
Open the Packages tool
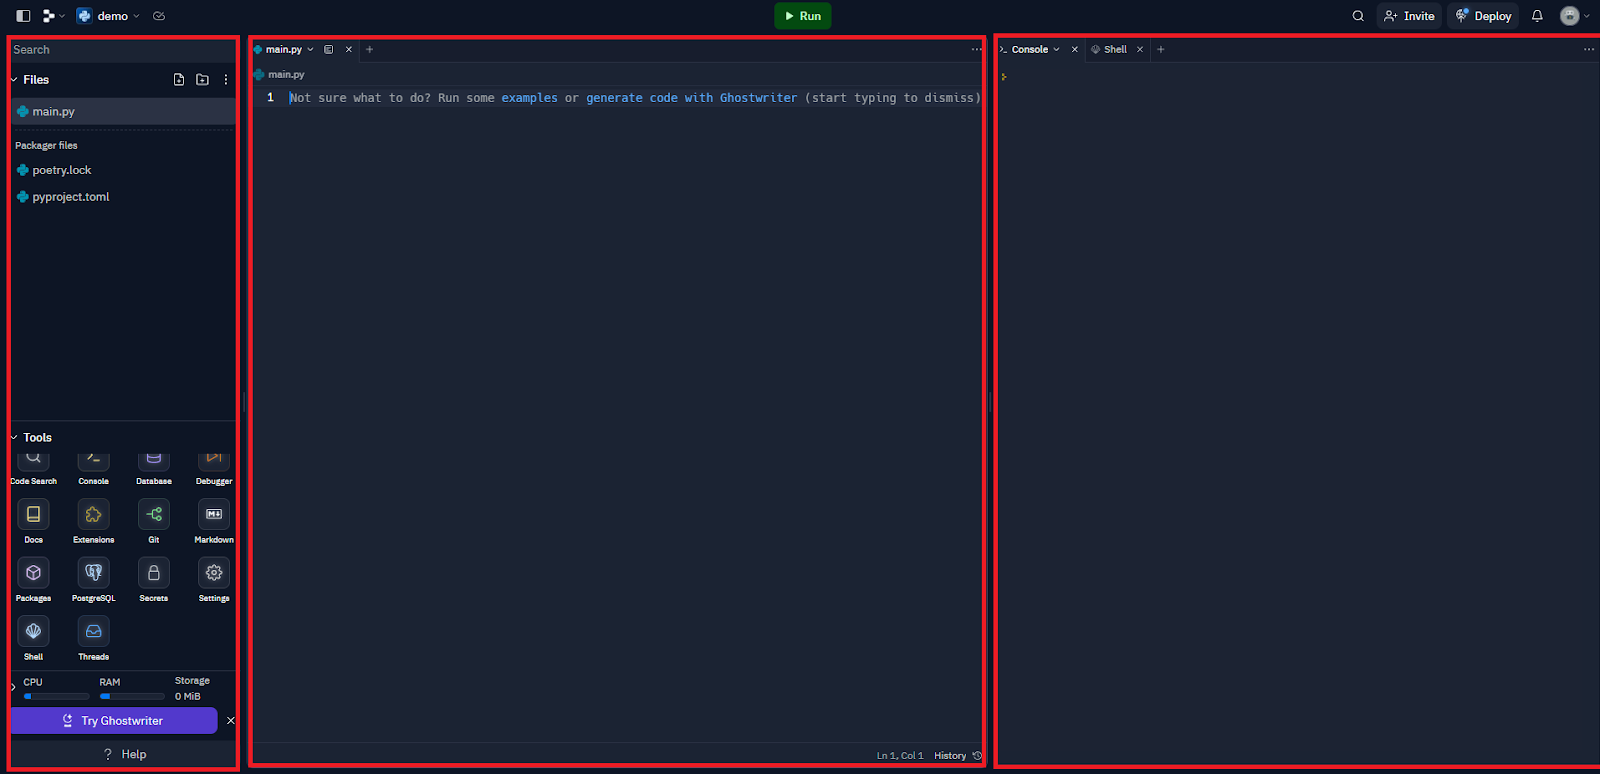[x=33, y=573]
